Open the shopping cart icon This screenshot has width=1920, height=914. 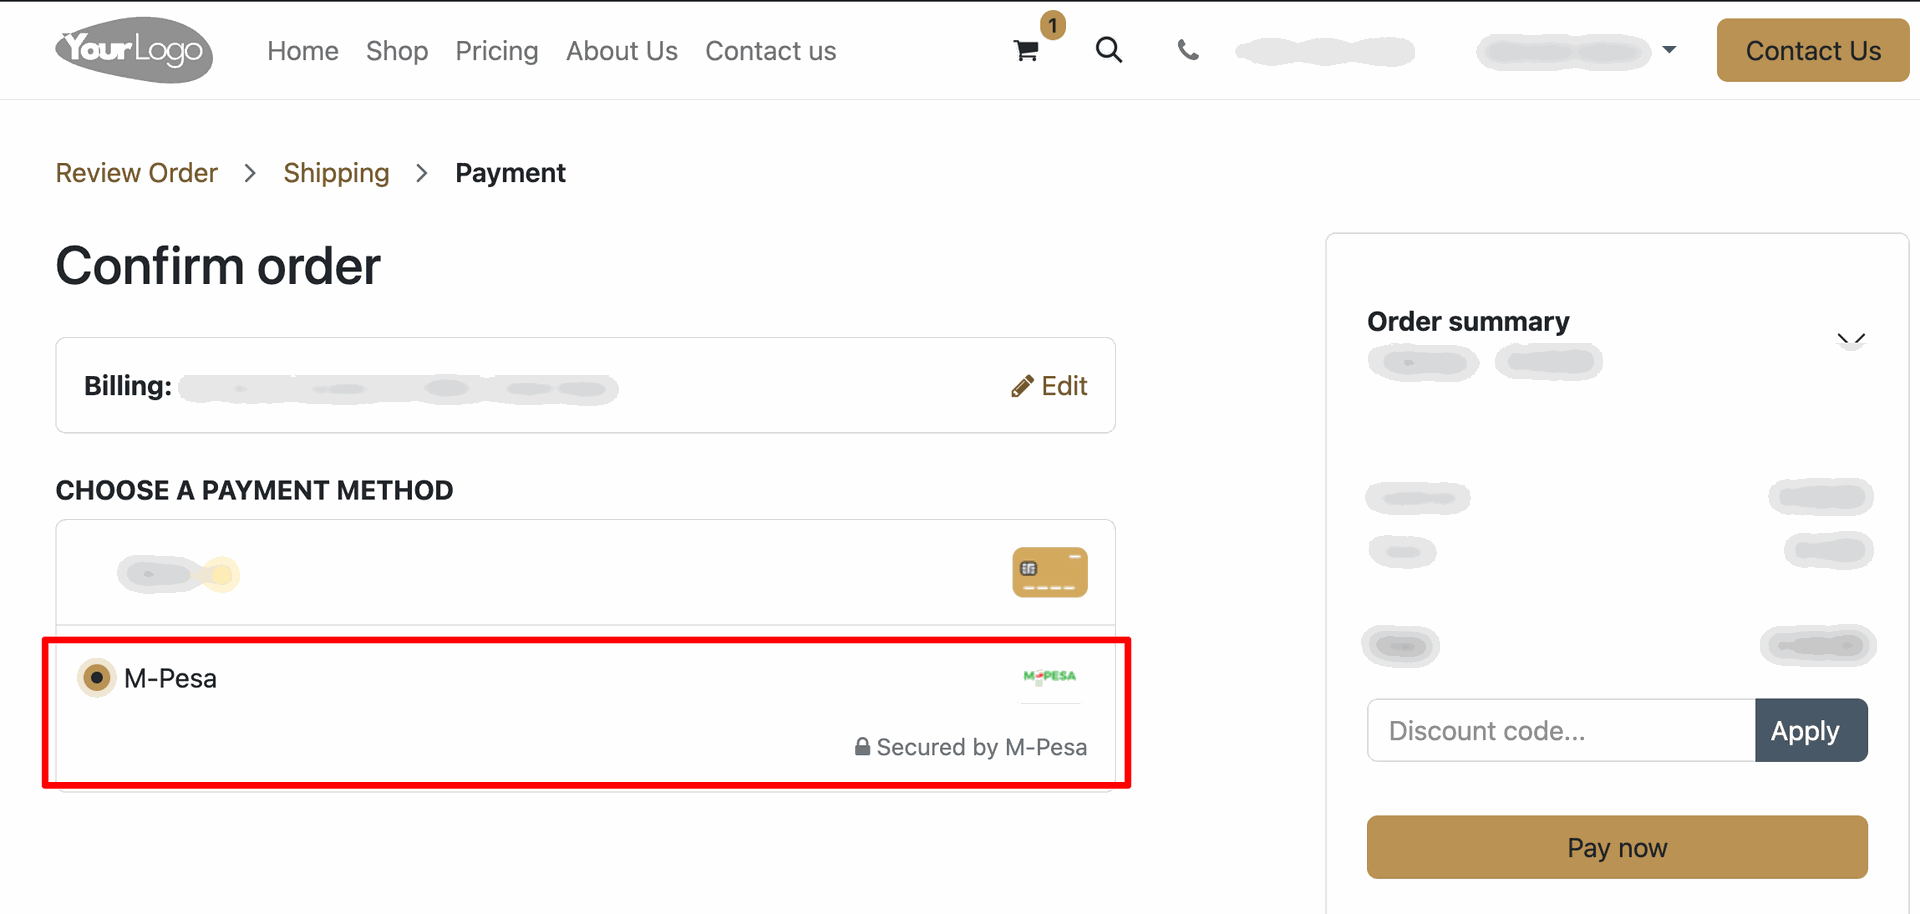point(1026,51)
